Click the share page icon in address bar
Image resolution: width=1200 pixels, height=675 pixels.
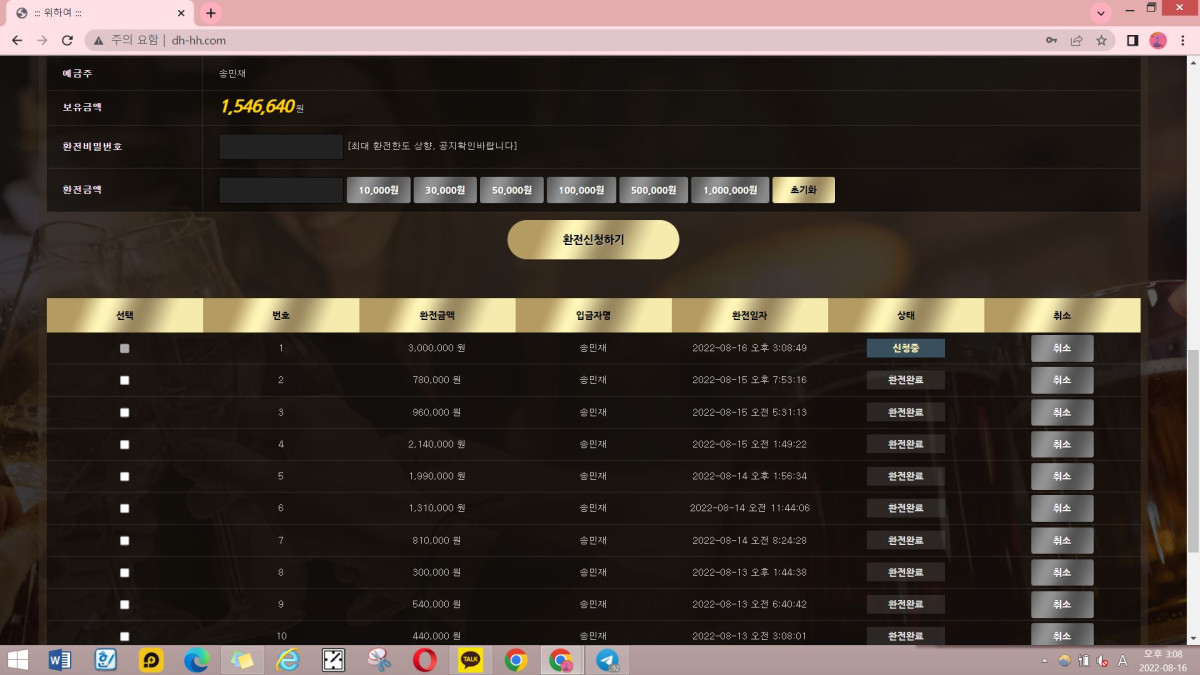(x=1076, y=41)
